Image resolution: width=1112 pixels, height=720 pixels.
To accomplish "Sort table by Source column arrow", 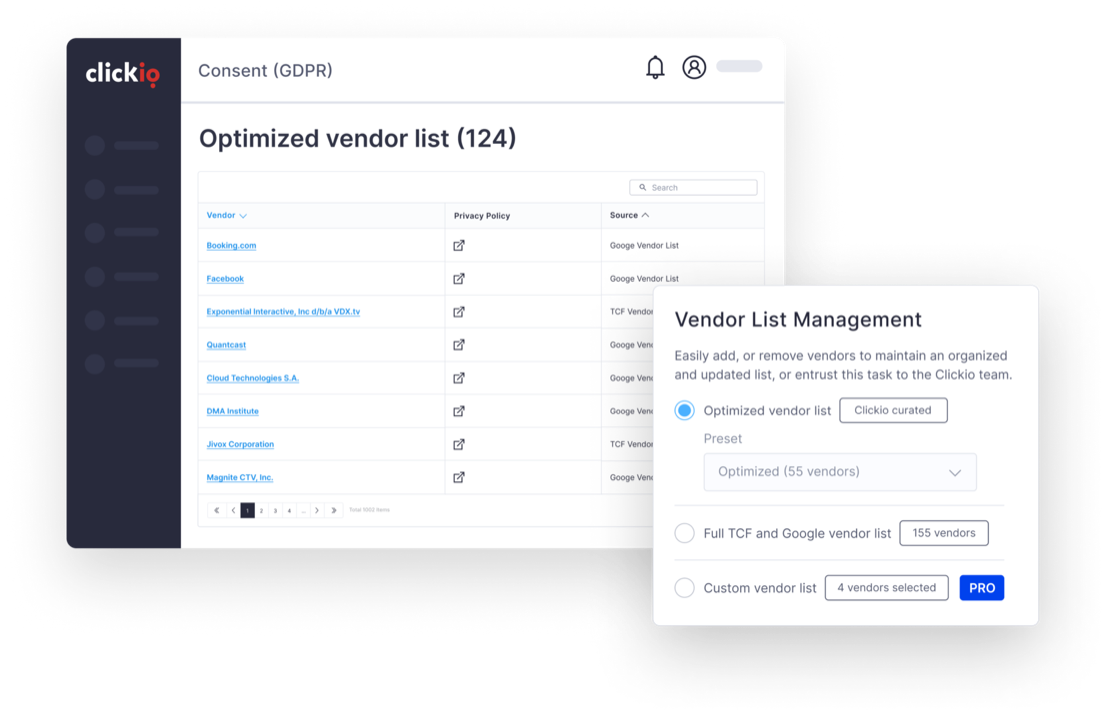I will pos(645,215).
